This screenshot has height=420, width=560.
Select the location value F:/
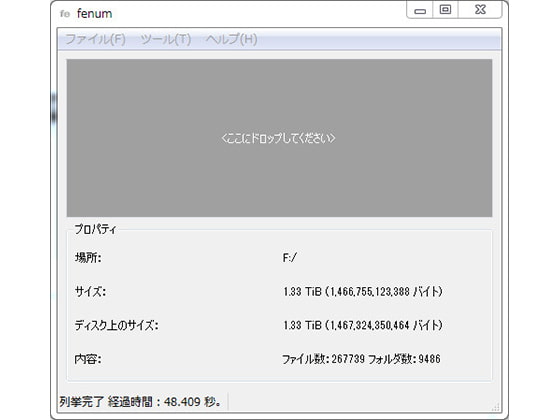pyautogui.click(x=289, y=258)
